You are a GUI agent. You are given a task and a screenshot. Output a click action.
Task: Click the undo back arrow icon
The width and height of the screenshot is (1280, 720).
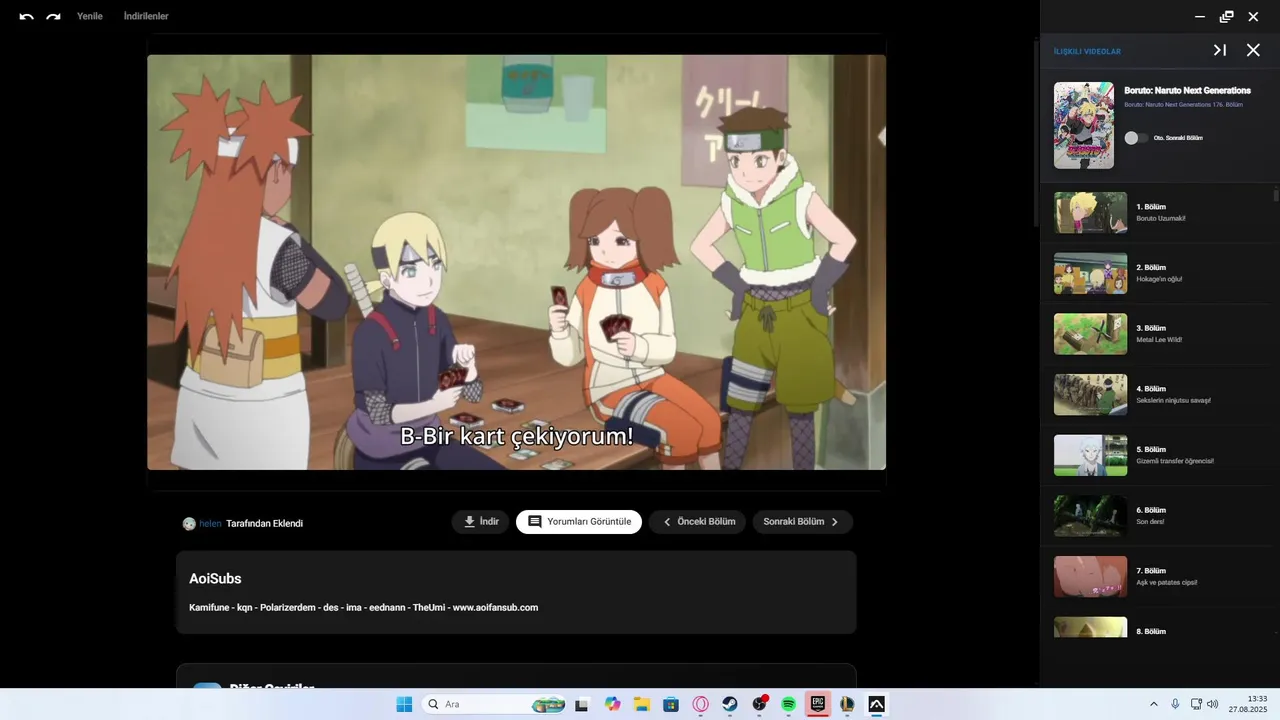point(26,16)
